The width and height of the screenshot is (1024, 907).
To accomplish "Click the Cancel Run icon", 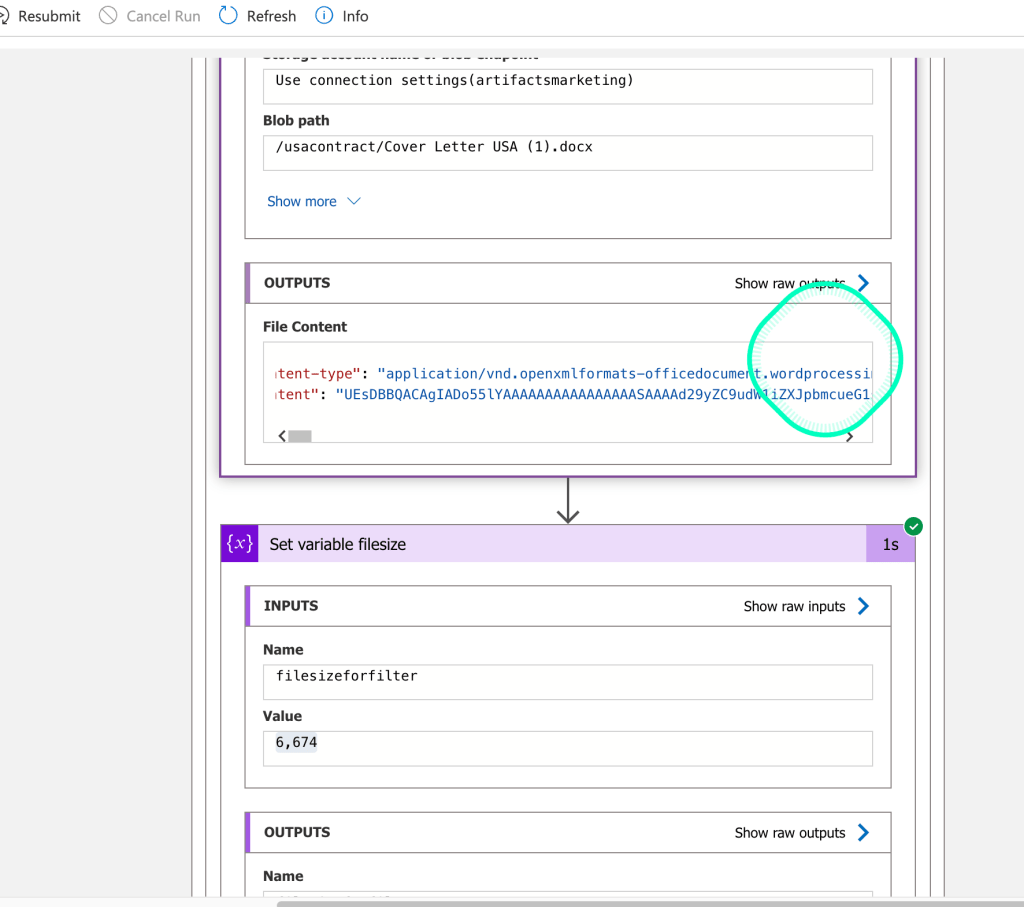I will [108, 16].
